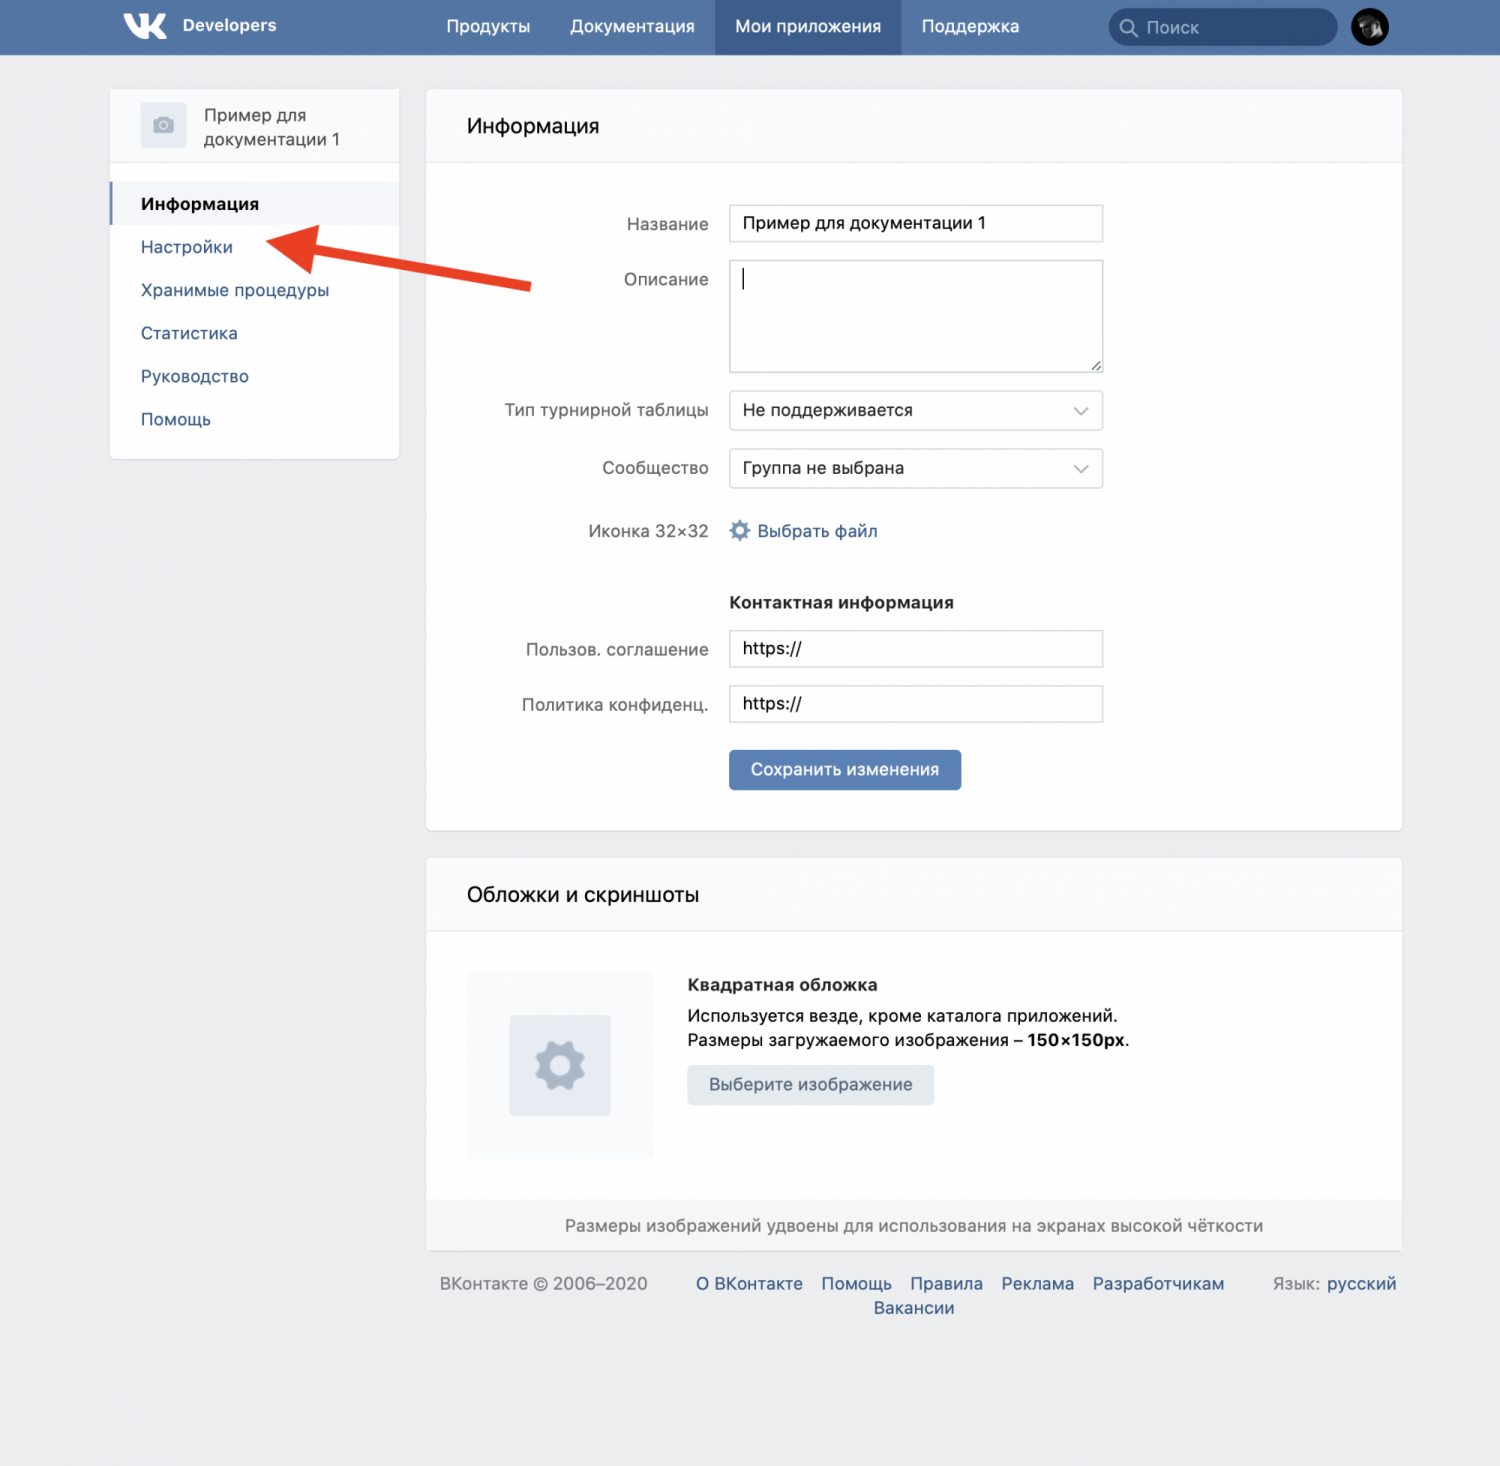Open the Разработчикам footer link

coord(1158,1284)
